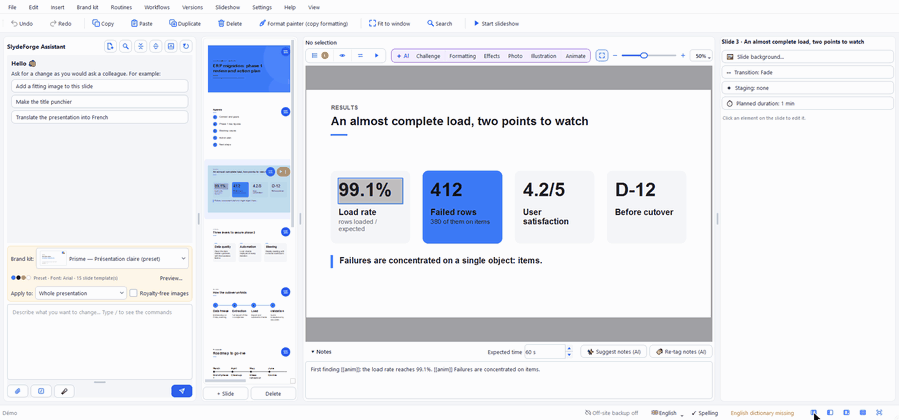The width and height of the screenshot is (899, 420).
Task: Switch to the Formatting tab
Action: [462, 56]
